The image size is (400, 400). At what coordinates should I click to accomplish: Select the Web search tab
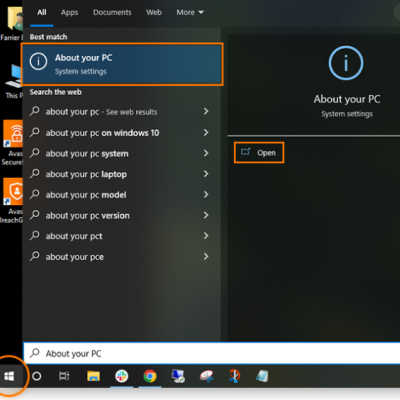[154, 13]
